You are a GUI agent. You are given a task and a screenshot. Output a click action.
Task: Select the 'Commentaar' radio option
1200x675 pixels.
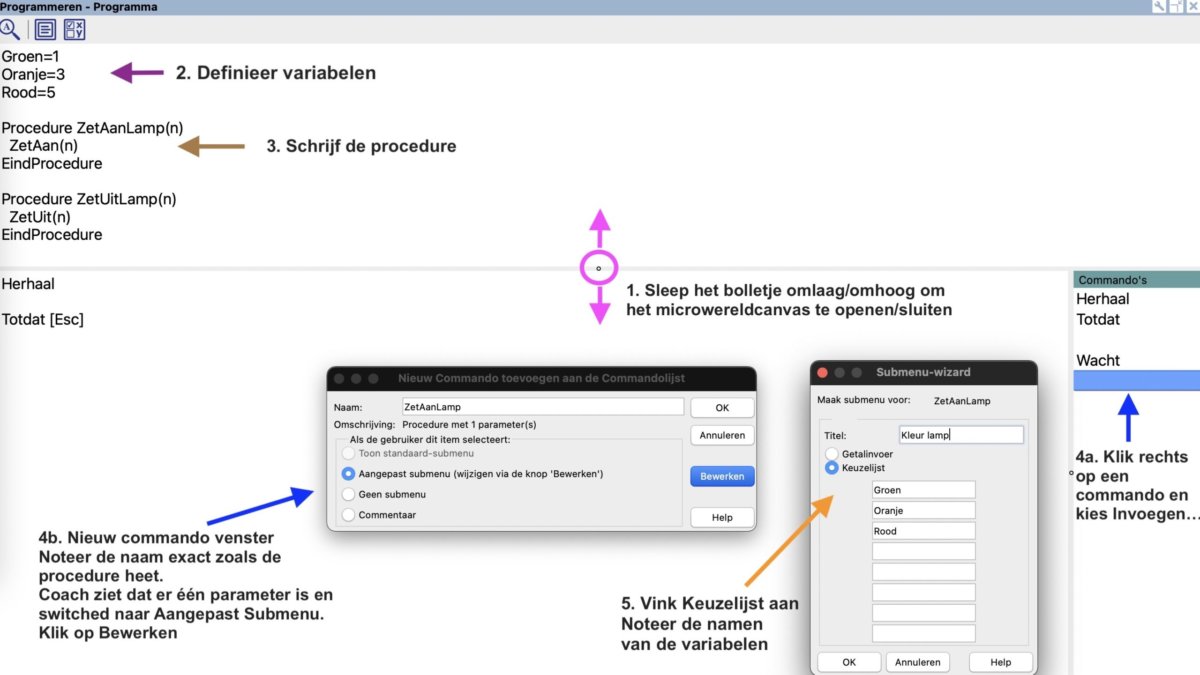point(348,515)
